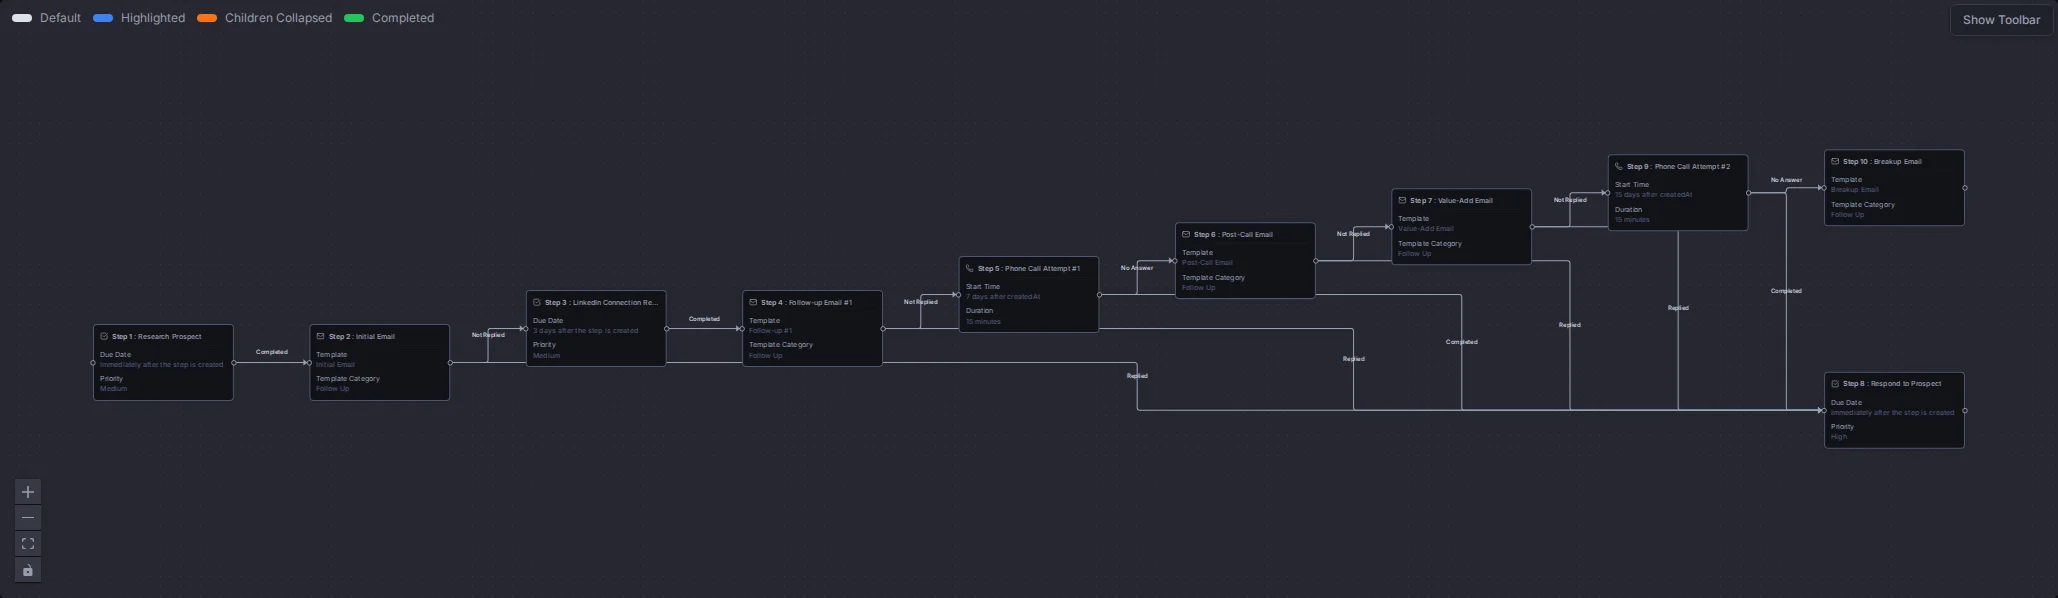Click the blue Highlighted legend swatch
This screenshot has width=2058, height=598.
pyautogui.click(x=103, y=18)
